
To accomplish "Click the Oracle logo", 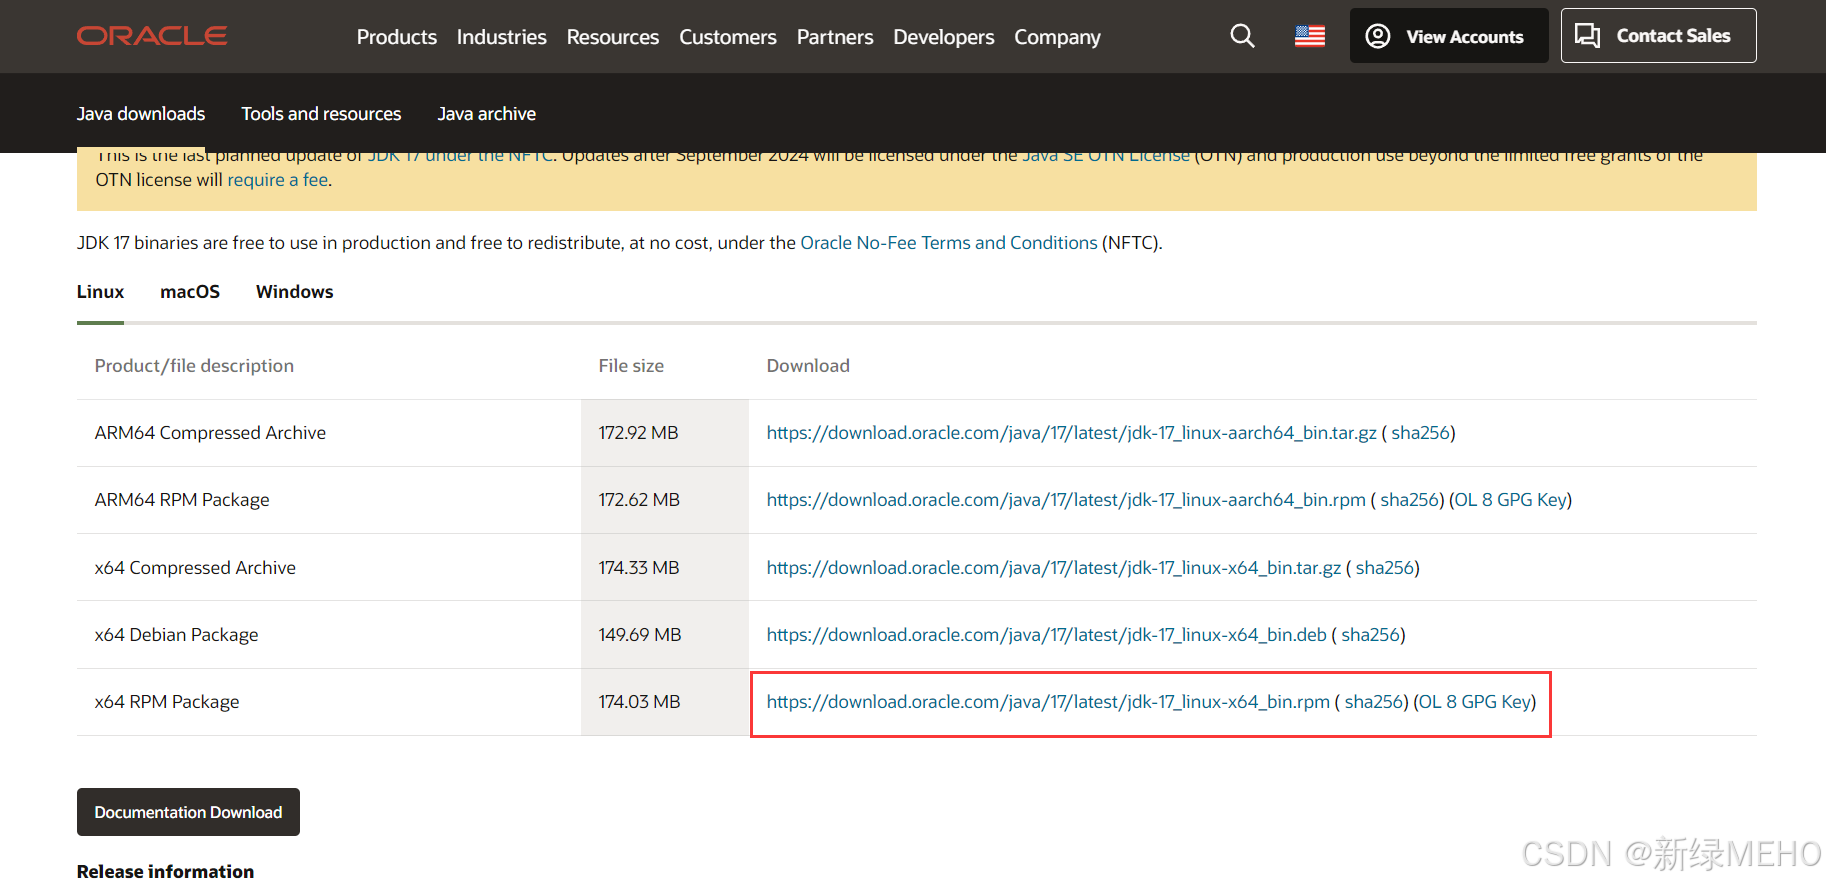I will pyautogui.click(x=152, y=36).
